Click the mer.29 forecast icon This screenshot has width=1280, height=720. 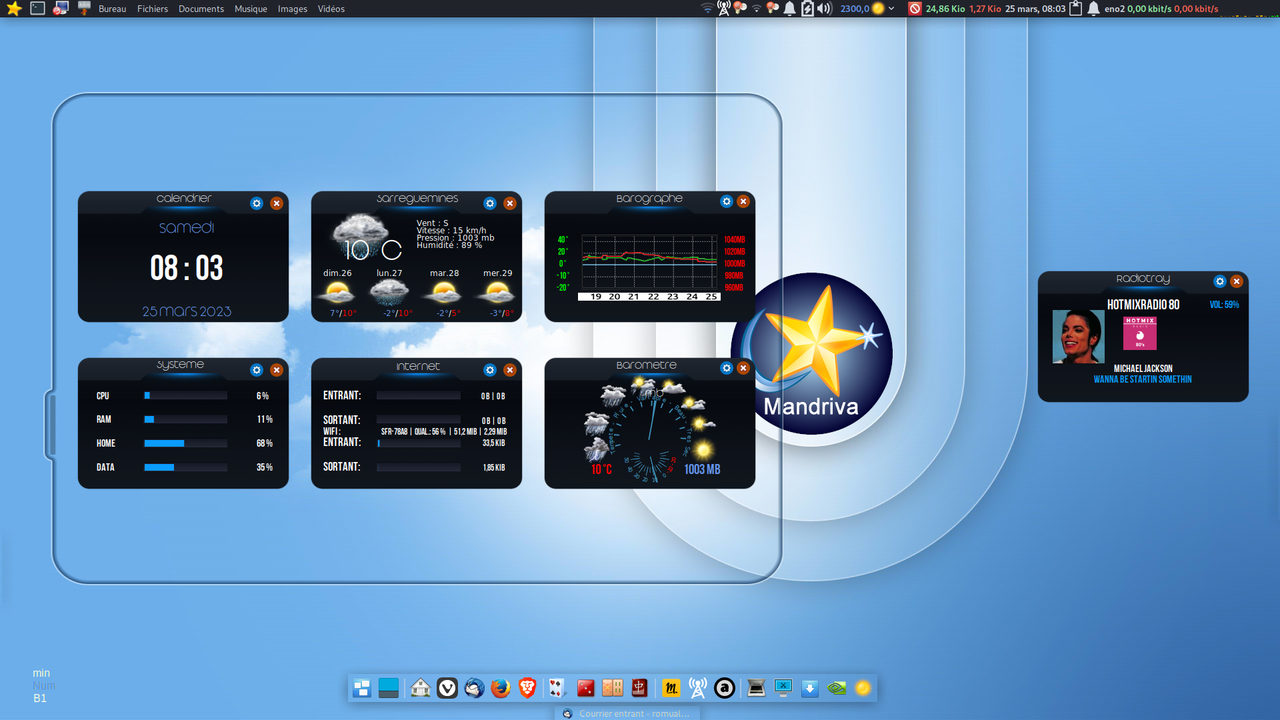[x=495, y=293]
